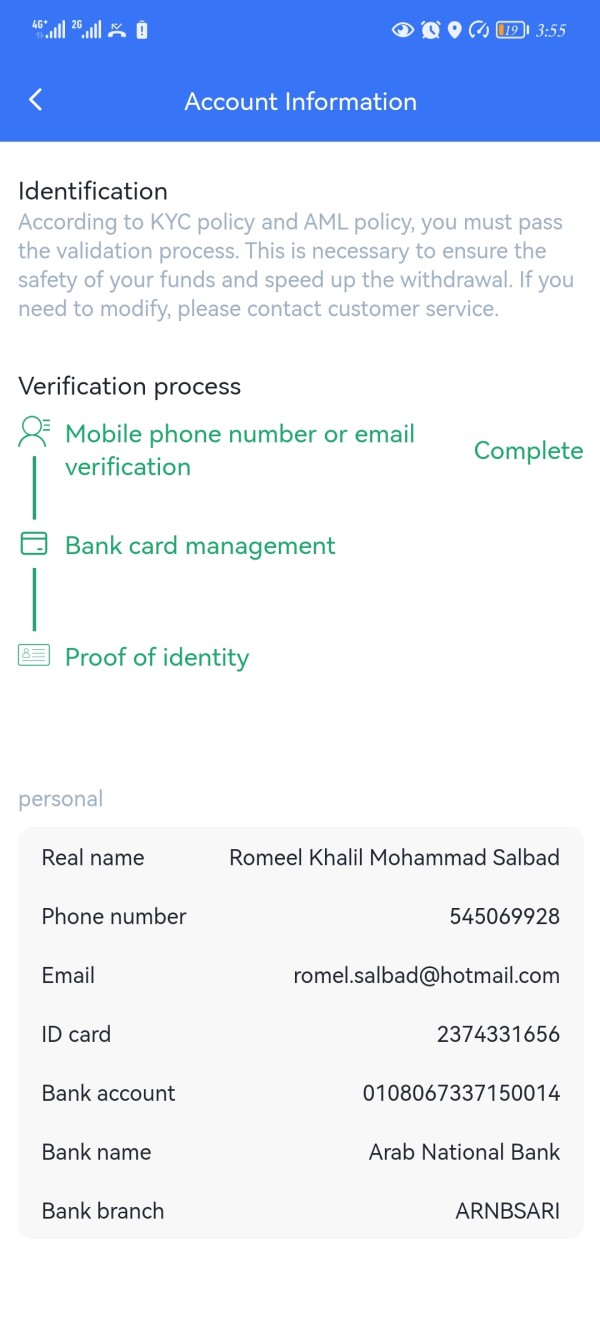Select the Bank account number value
The image size is (600, 1327).
pyautogui.click(x=461, y=1093)
